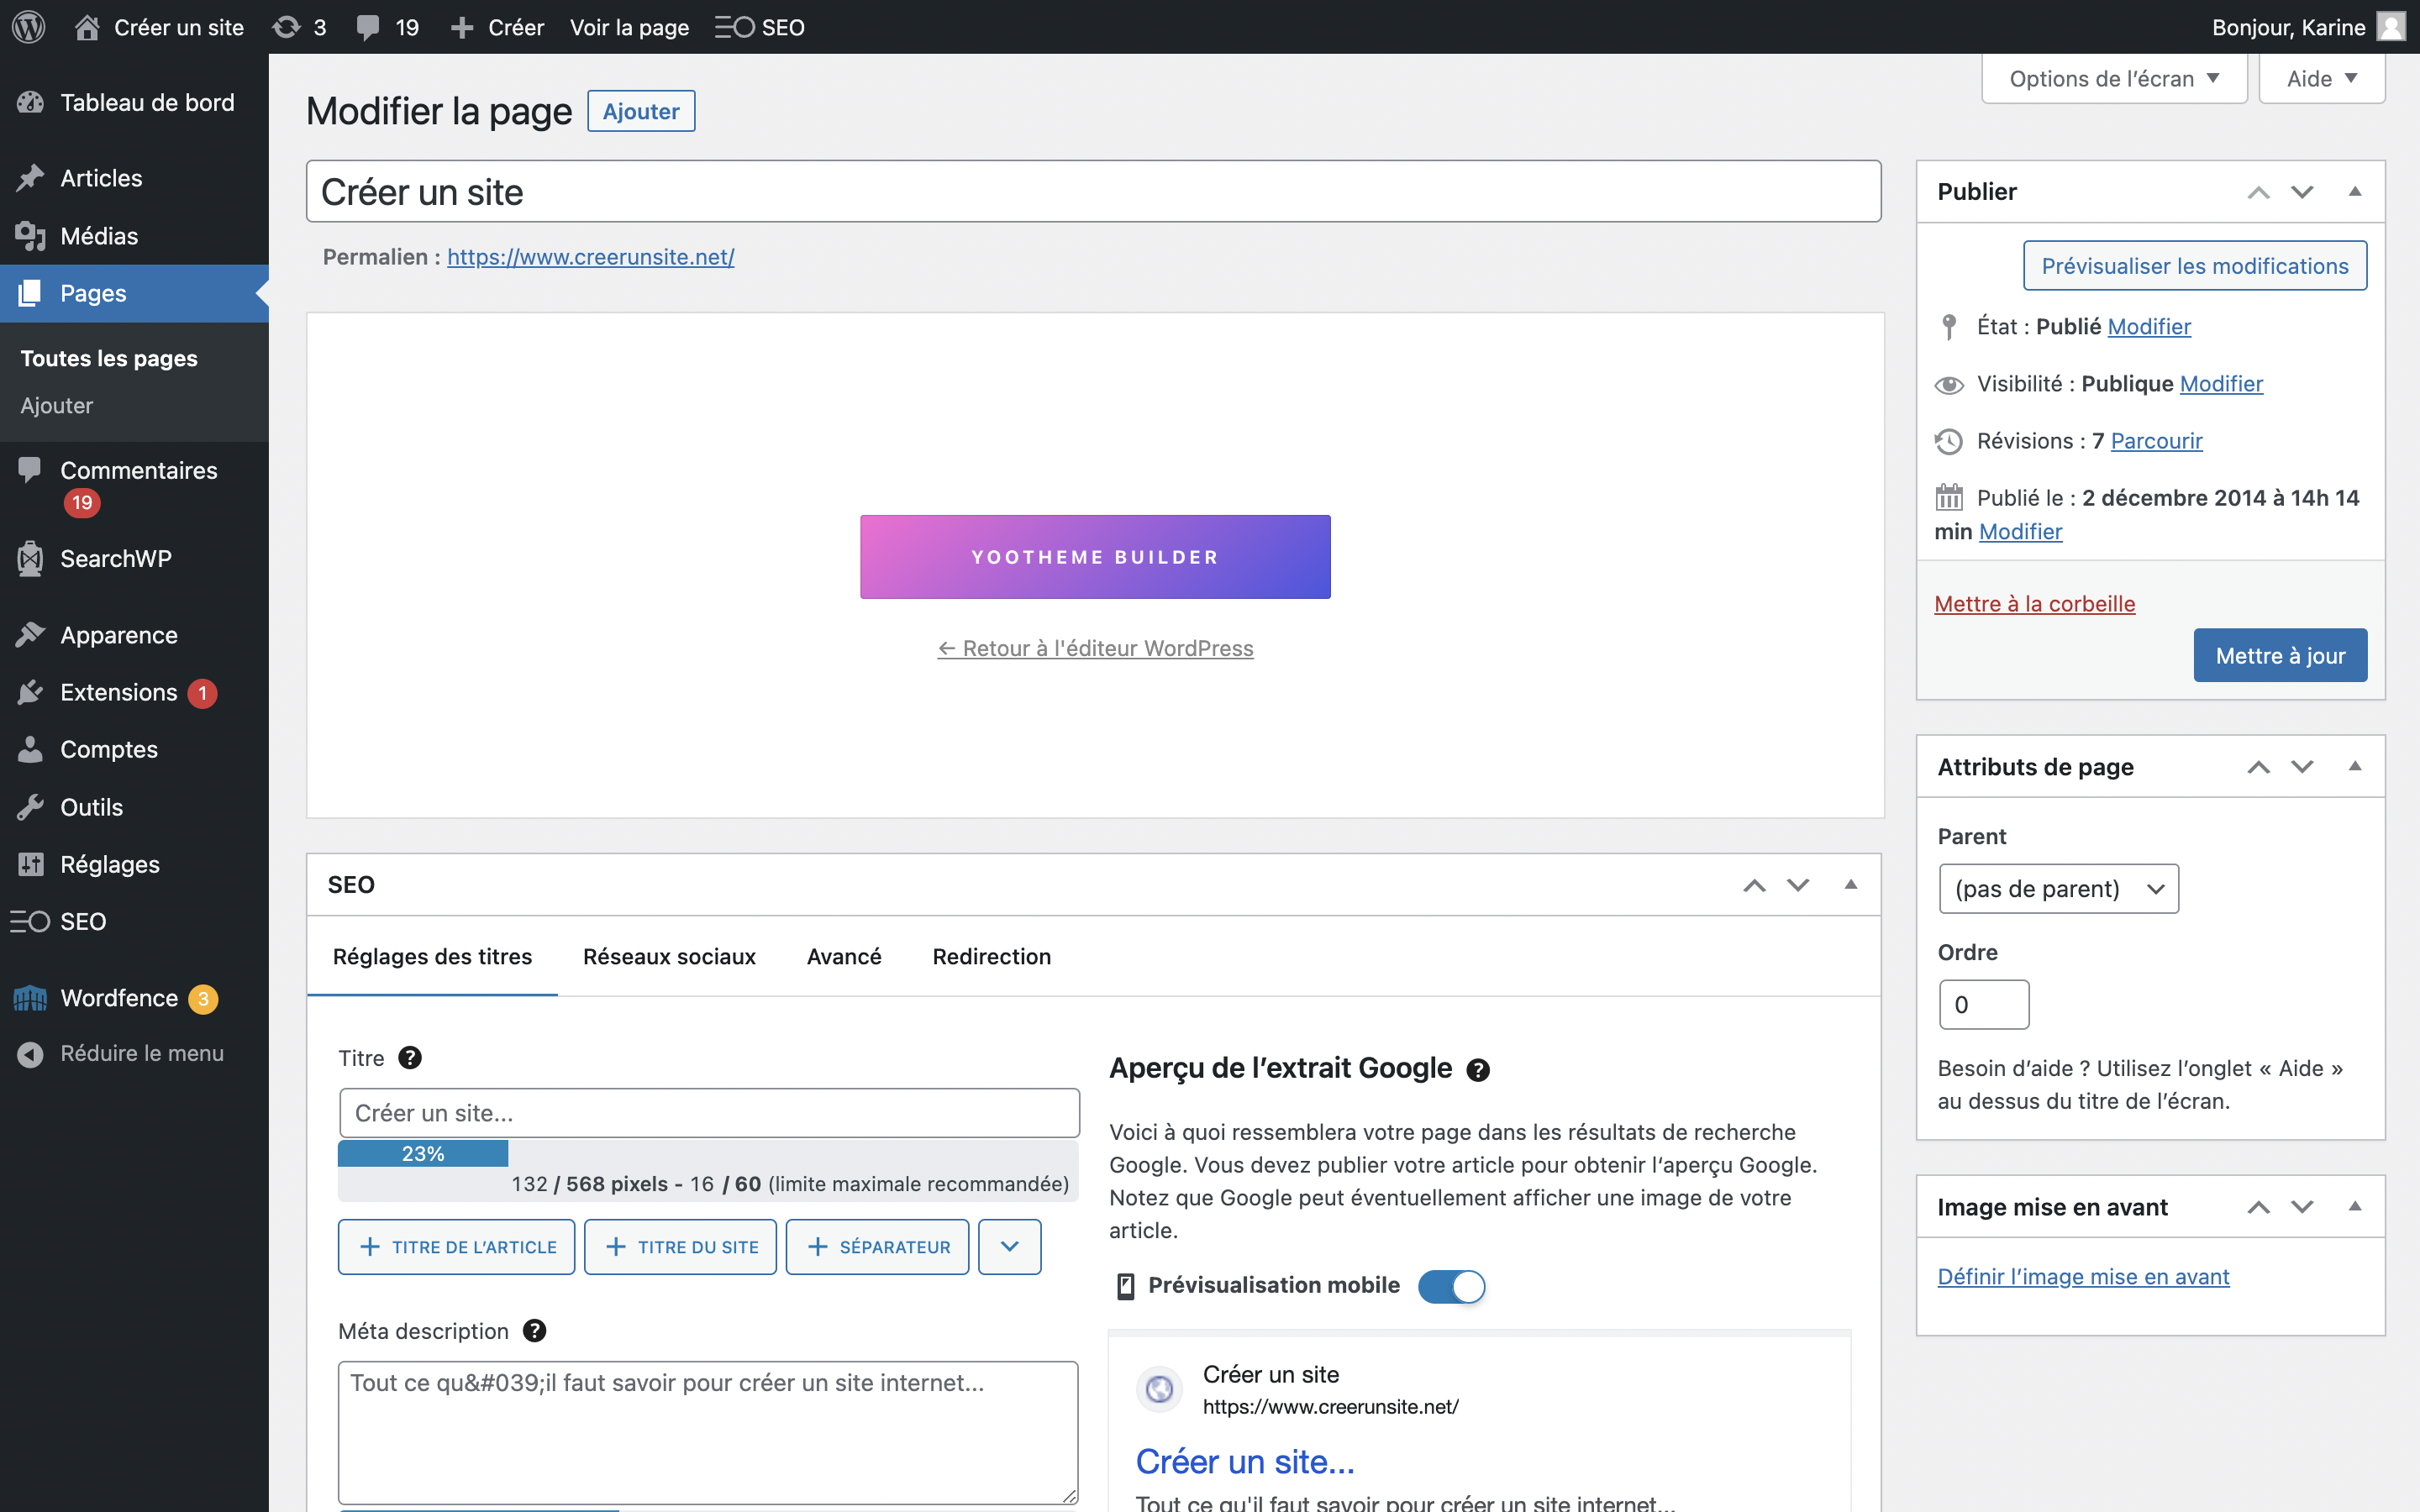Click the help icon beside Méta description
Image resolution: width=2420 pixels, height=1512 pixels.
click(x=535, y=1331)
